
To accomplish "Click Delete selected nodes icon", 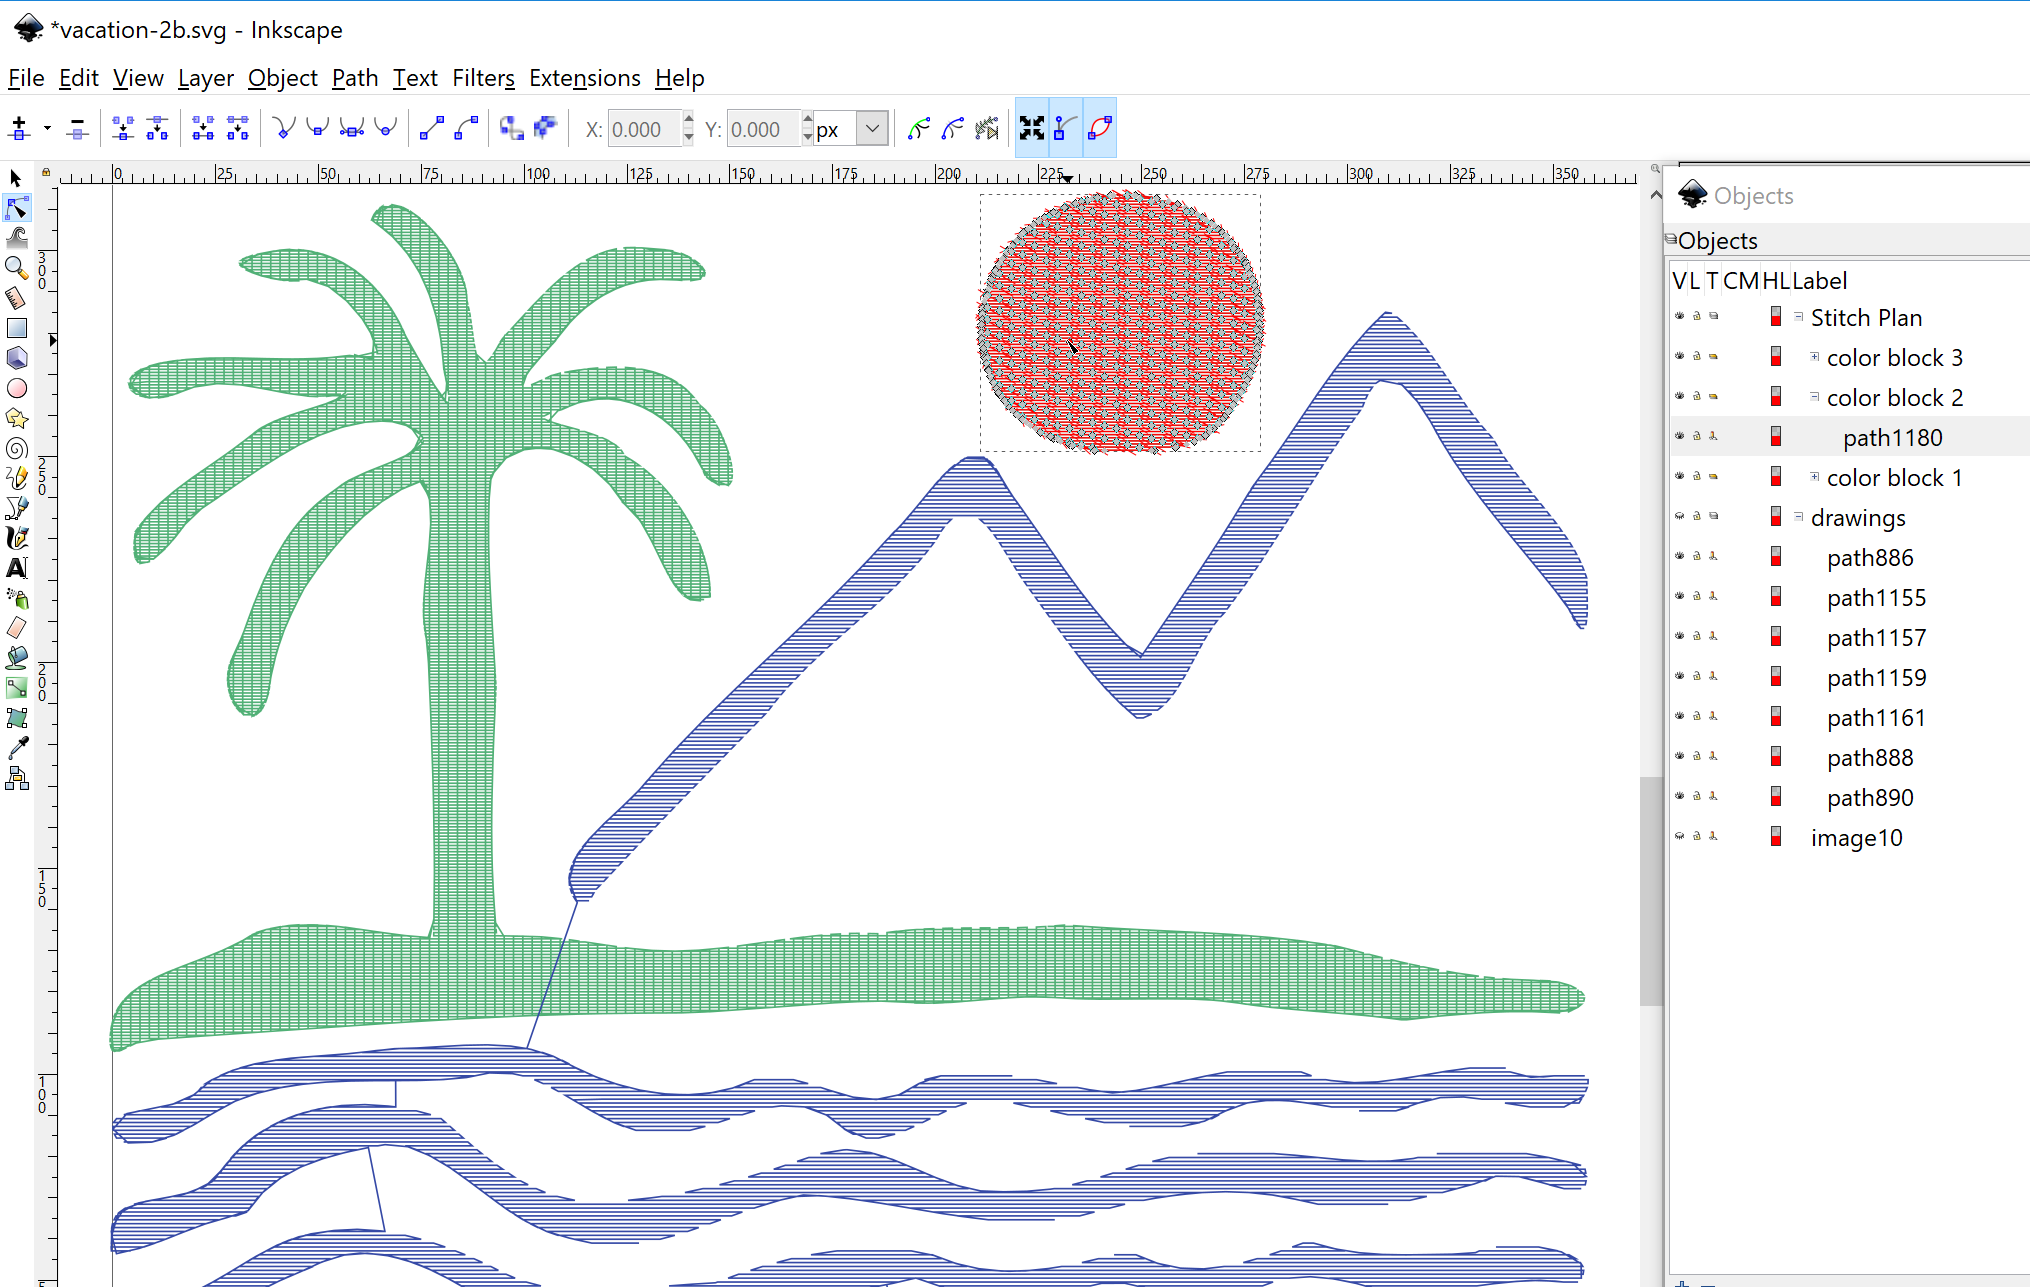I will [77, 128].
